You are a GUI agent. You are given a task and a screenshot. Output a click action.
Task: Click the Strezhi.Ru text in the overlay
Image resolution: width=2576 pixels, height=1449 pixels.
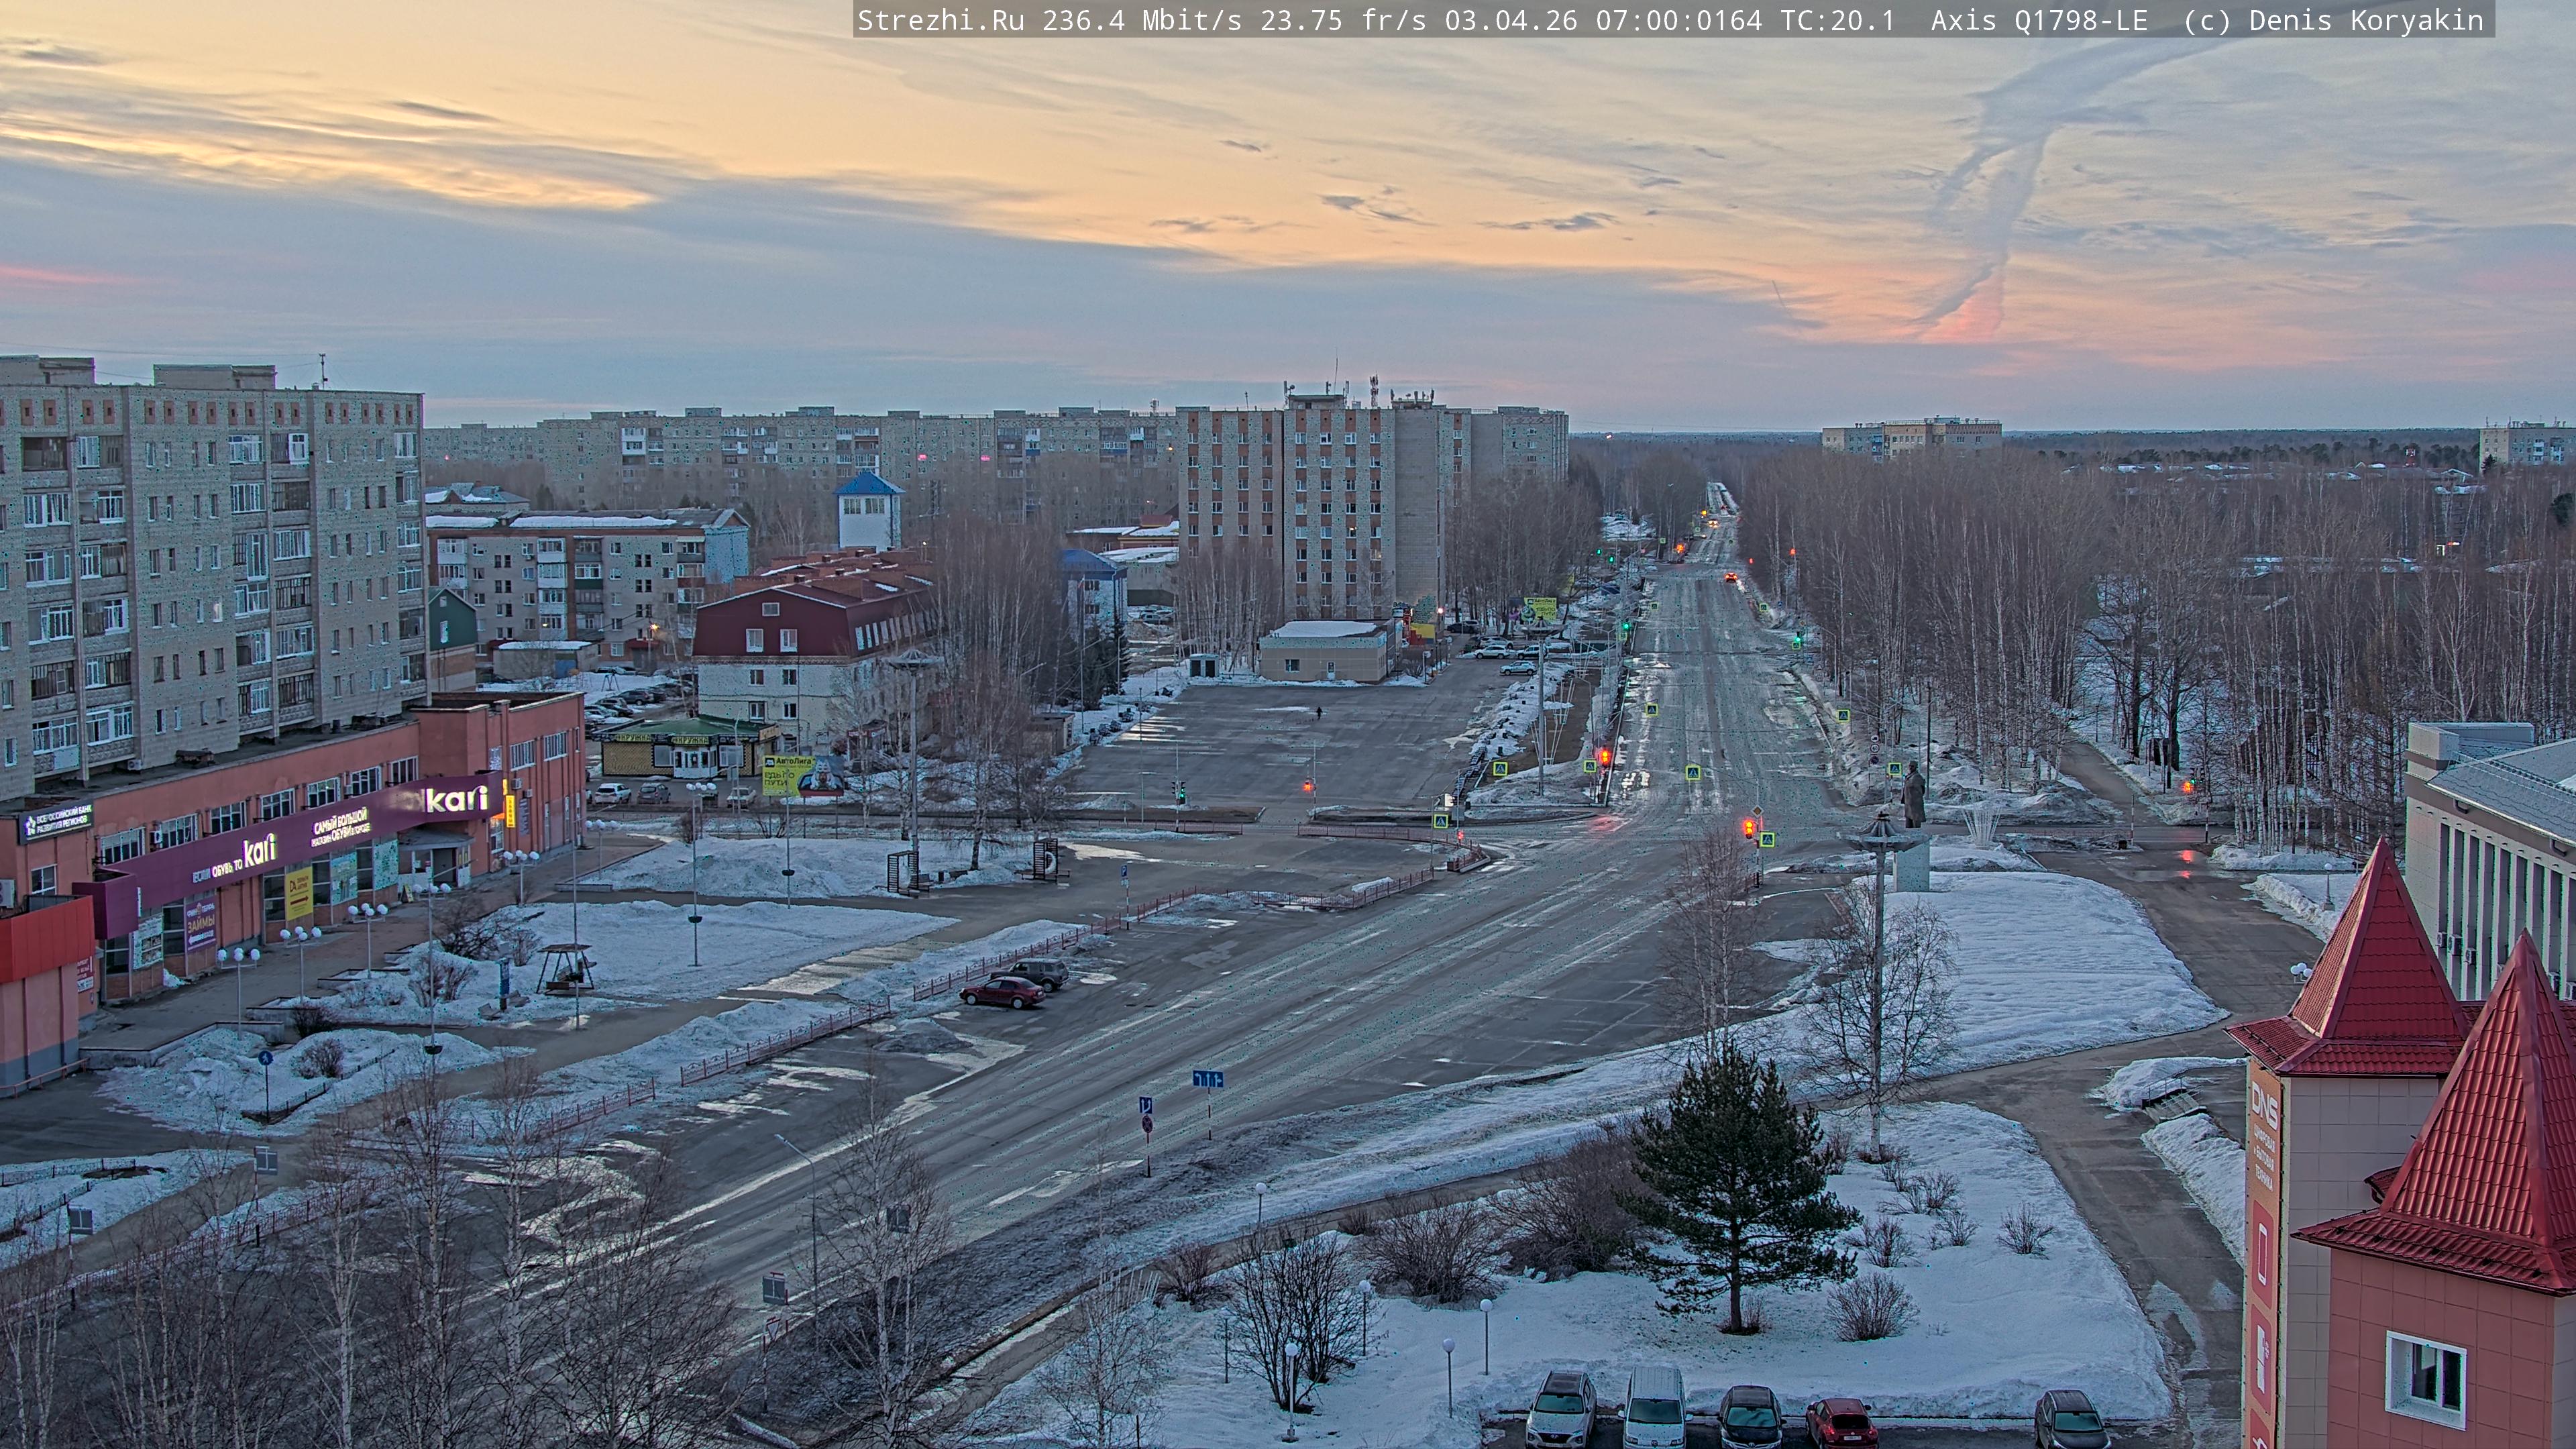940,21
